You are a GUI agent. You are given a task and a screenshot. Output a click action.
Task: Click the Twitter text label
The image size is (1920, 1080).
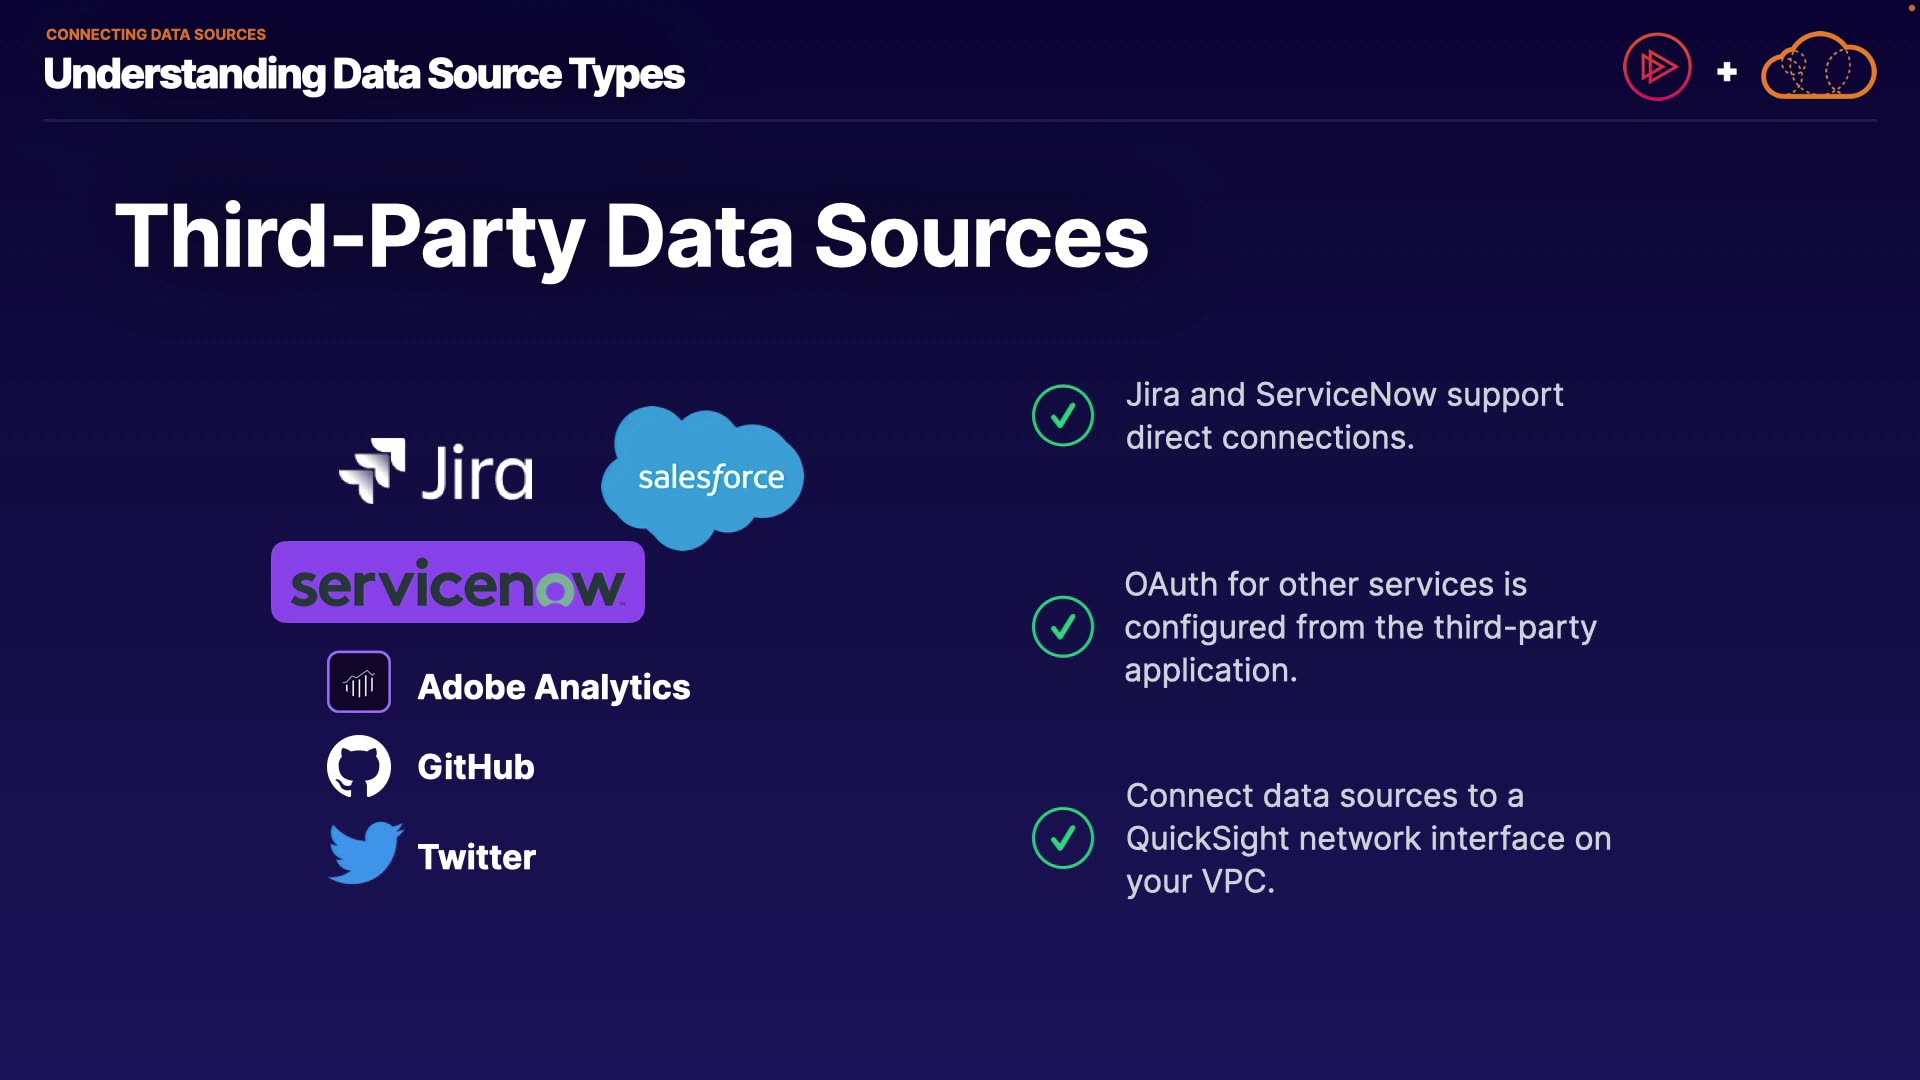477,857
